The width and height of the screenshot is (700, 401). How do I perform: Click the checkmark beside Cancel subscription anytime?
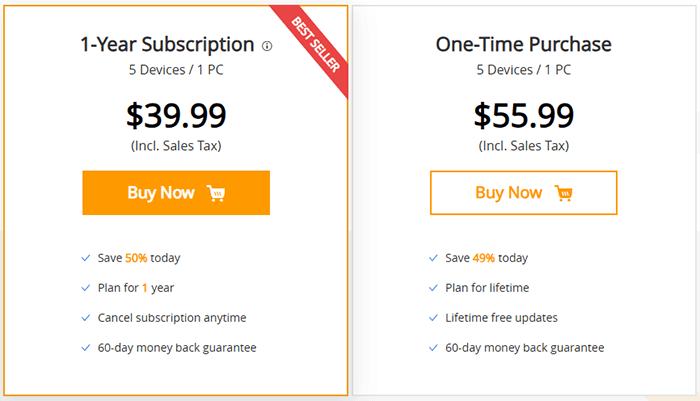point(86,318)
